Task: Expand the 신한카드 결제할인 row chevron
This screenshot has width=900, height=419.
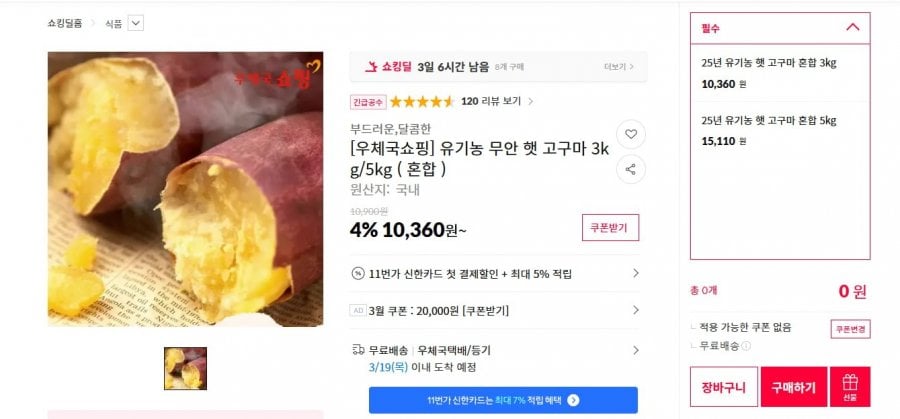Action: coord(635,274)
